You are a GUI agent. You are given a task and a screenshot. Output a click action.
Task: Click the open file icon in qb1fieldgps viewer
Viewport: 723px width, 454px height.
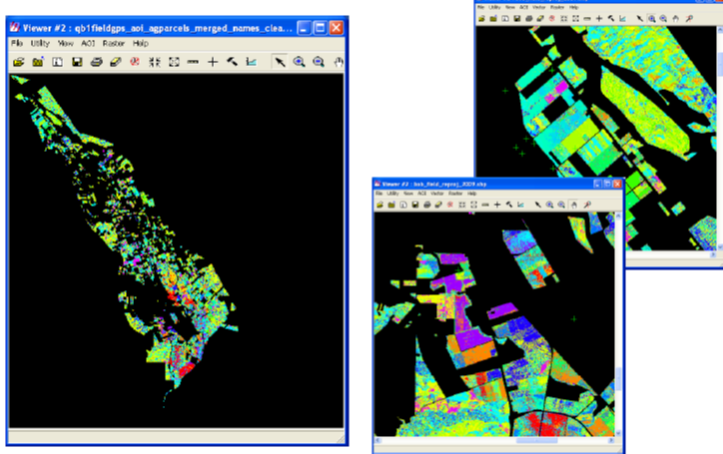click(x=19, y=62)
